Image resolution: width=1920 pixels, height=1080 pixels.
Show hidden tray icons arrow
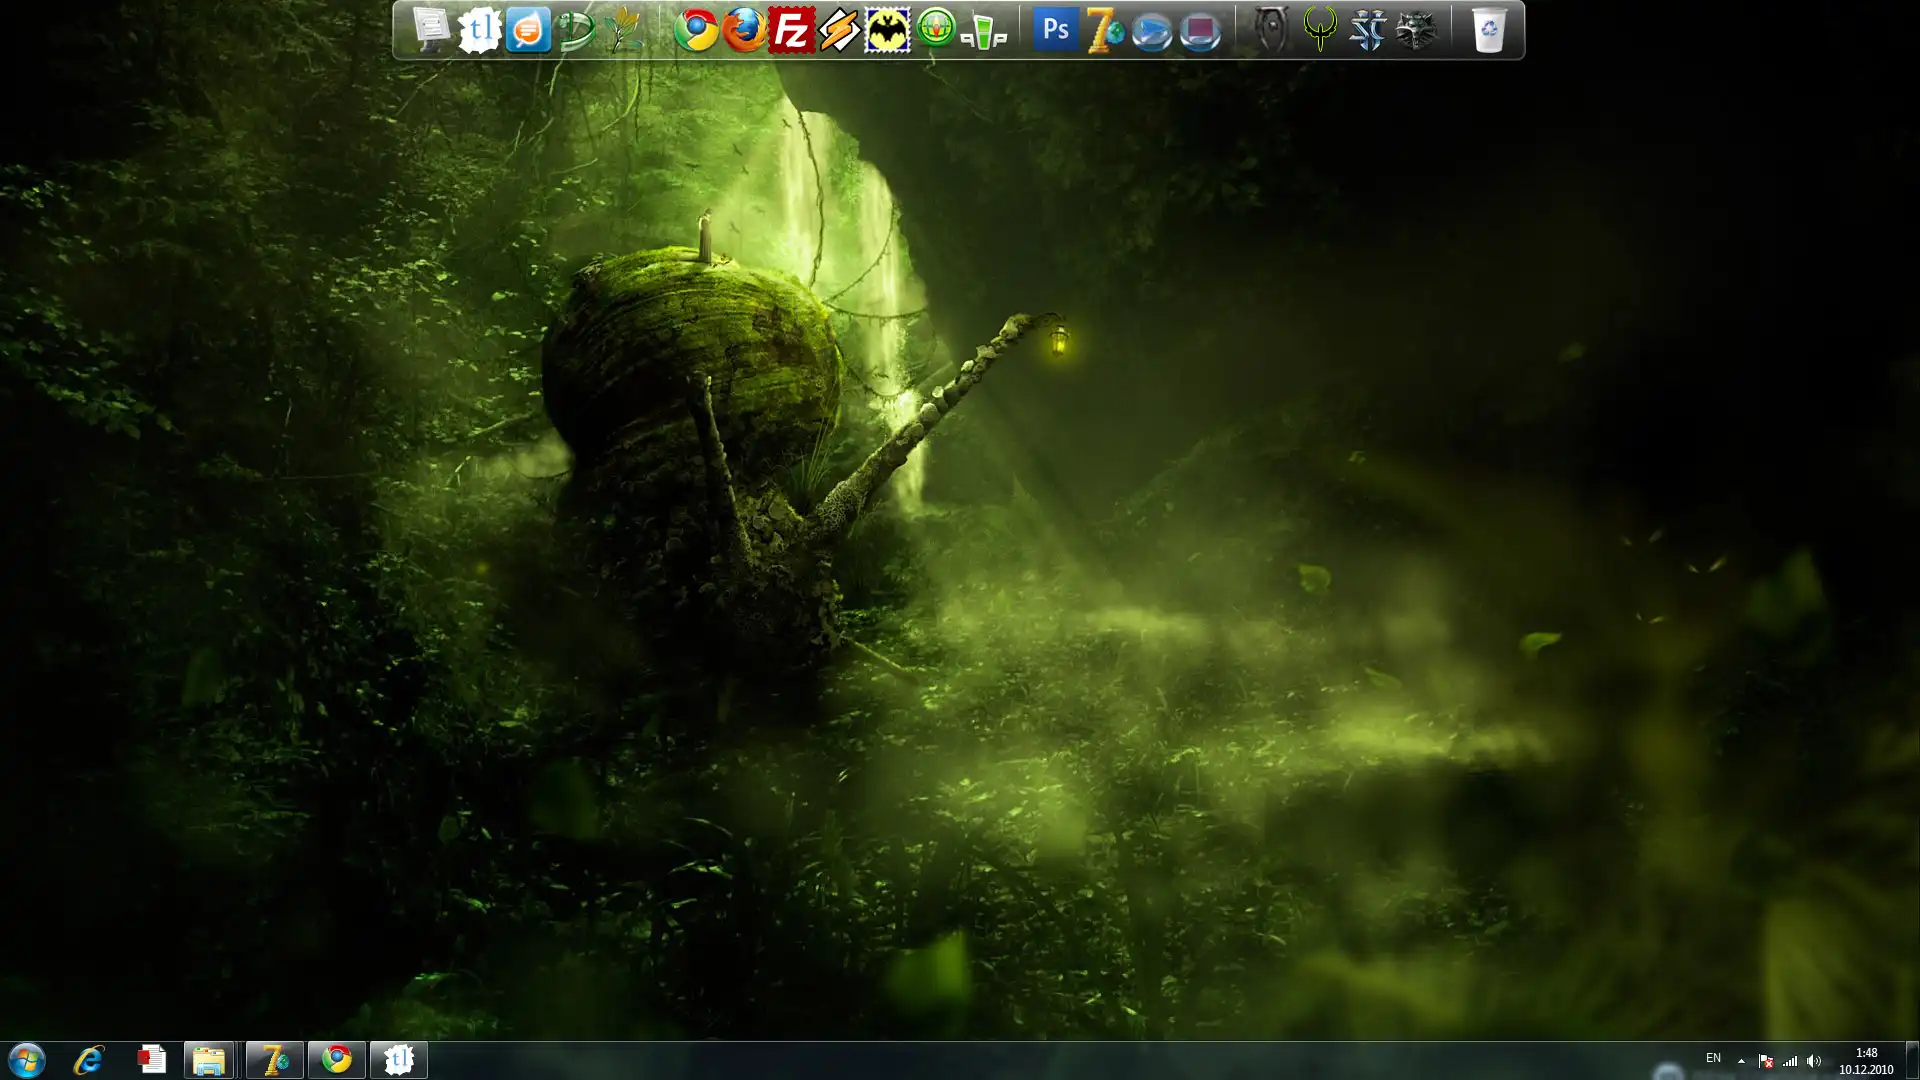[1741, 1061]
